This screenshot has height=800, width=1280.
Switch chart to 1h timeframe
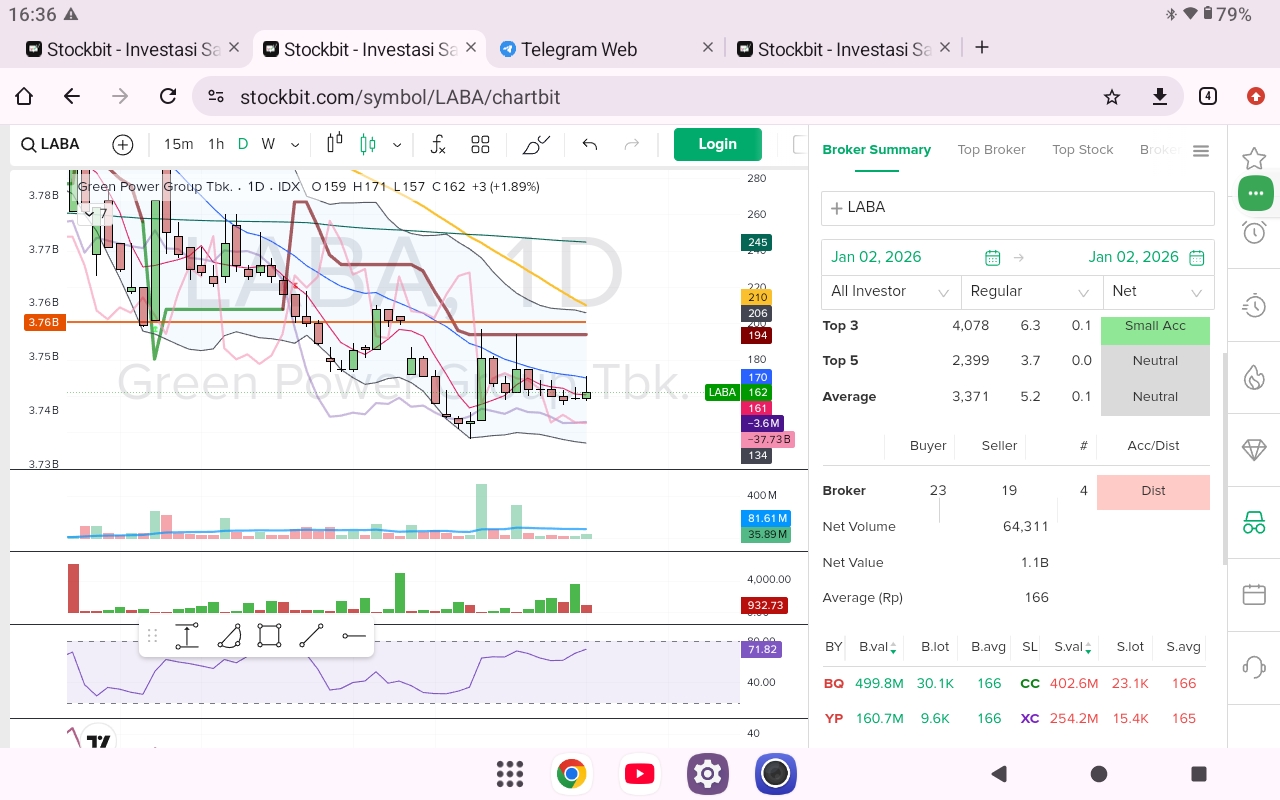(216, 144)
